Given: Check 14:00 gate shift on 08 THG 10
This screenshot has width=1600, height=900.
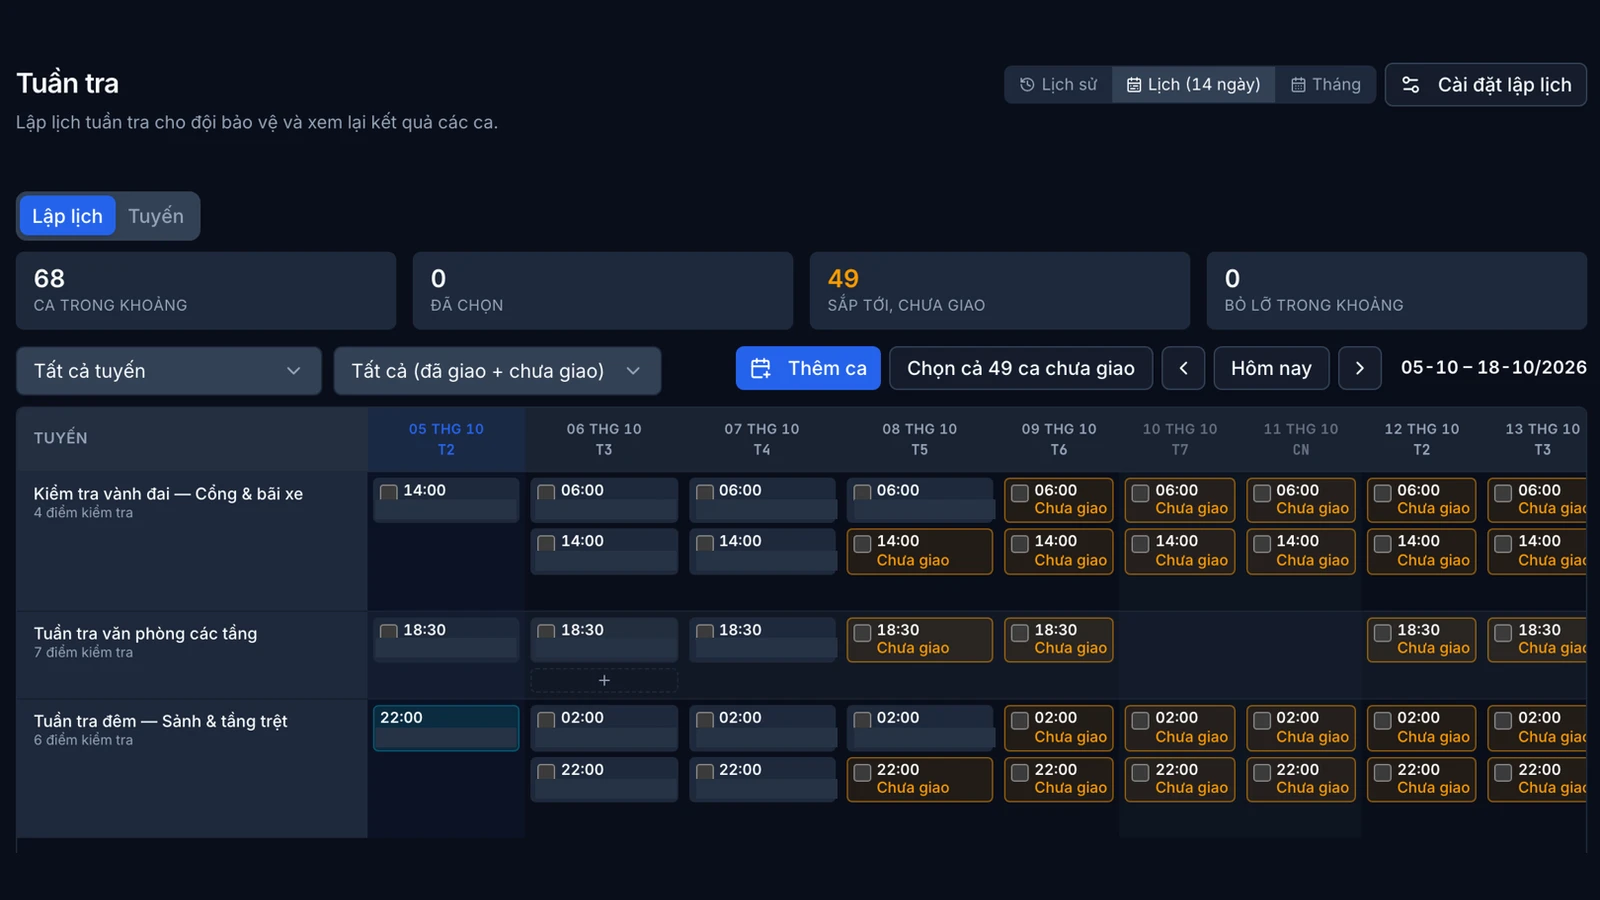Looking at the screenshot, I should click(x=862, y=544).
